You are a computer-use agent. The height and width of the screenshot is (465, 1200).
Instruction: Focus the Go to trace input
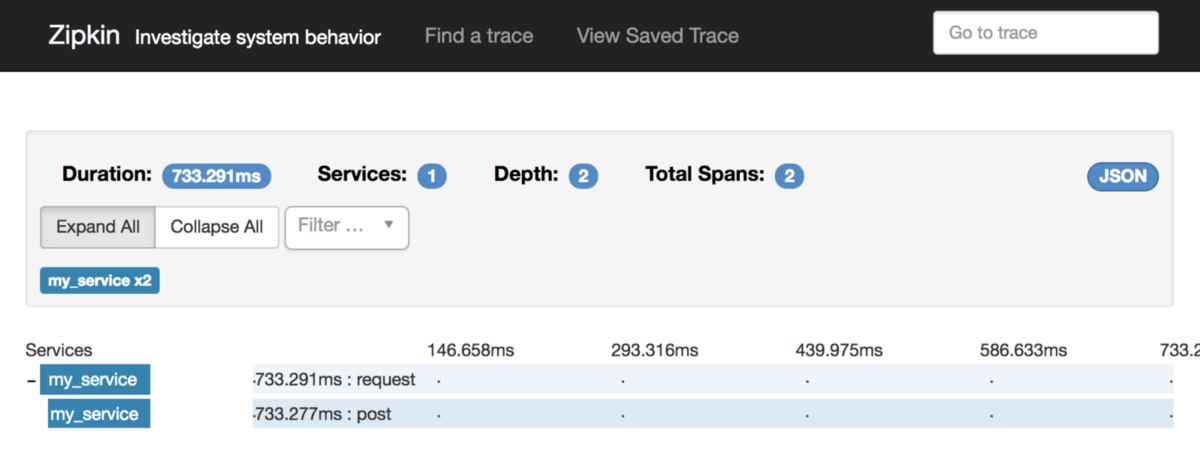1045,33
